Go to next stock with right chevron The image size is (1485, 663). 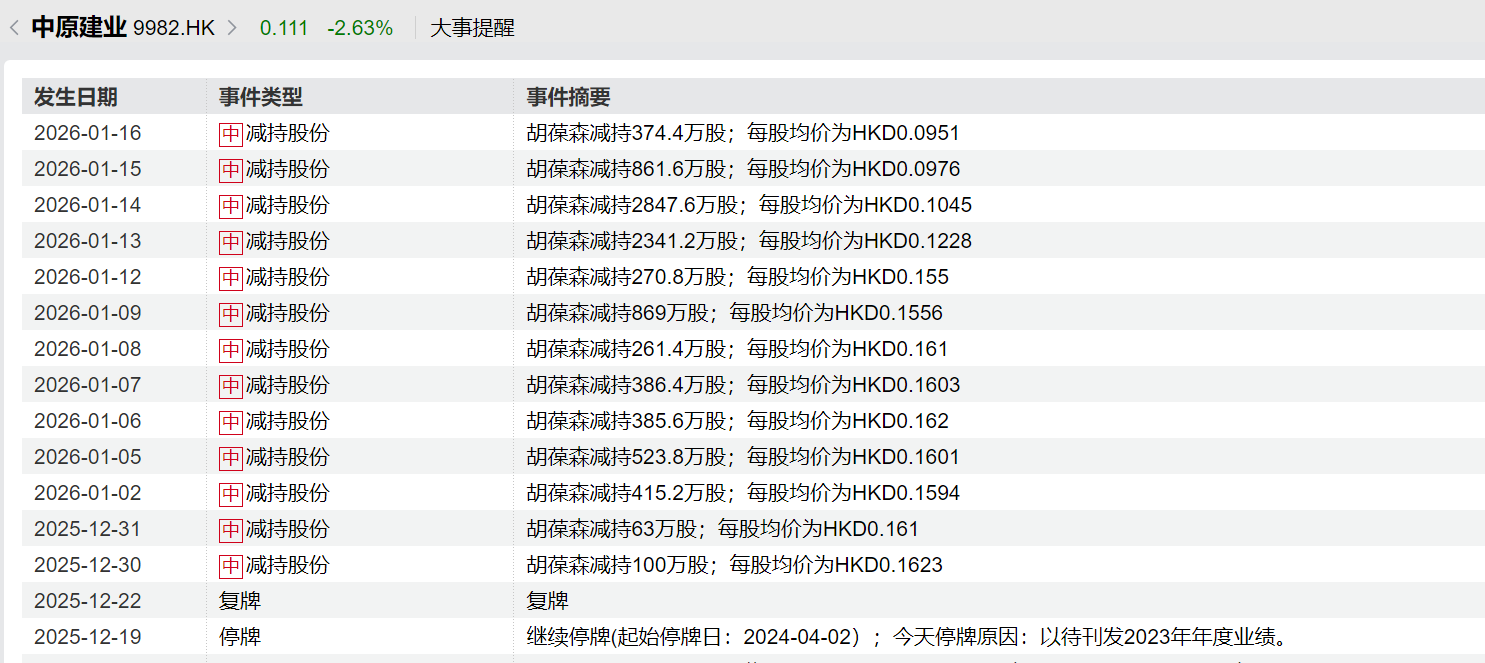click(x=233, y=28)
